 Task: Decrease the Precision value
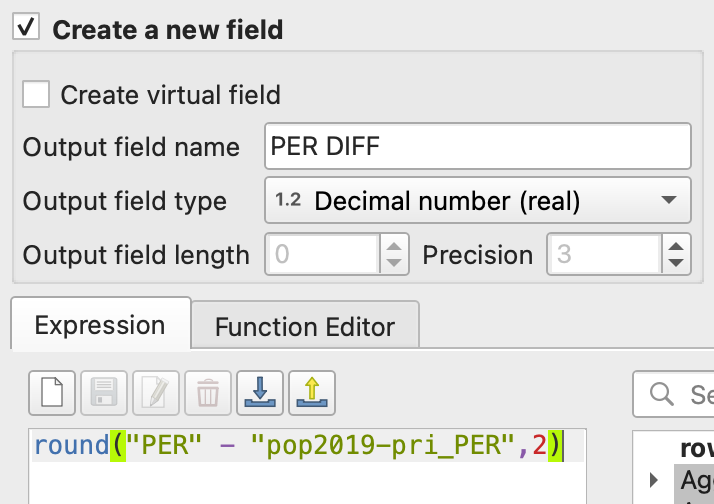pyautogui.click(x=677, y=263)
